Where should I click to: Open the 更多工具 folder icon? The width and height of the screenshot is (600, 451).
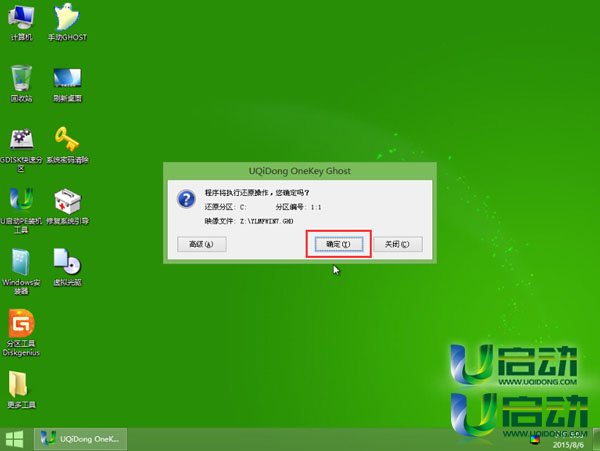click(21, 389)
